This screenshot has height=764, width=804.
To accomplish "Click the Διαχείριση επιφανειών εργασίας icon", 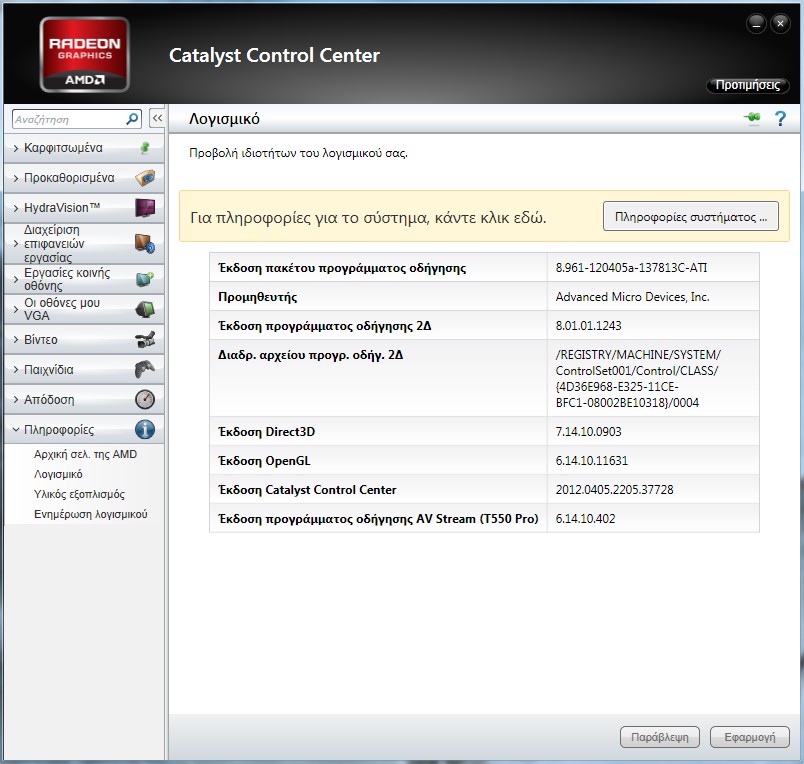I will coord(145,244).
